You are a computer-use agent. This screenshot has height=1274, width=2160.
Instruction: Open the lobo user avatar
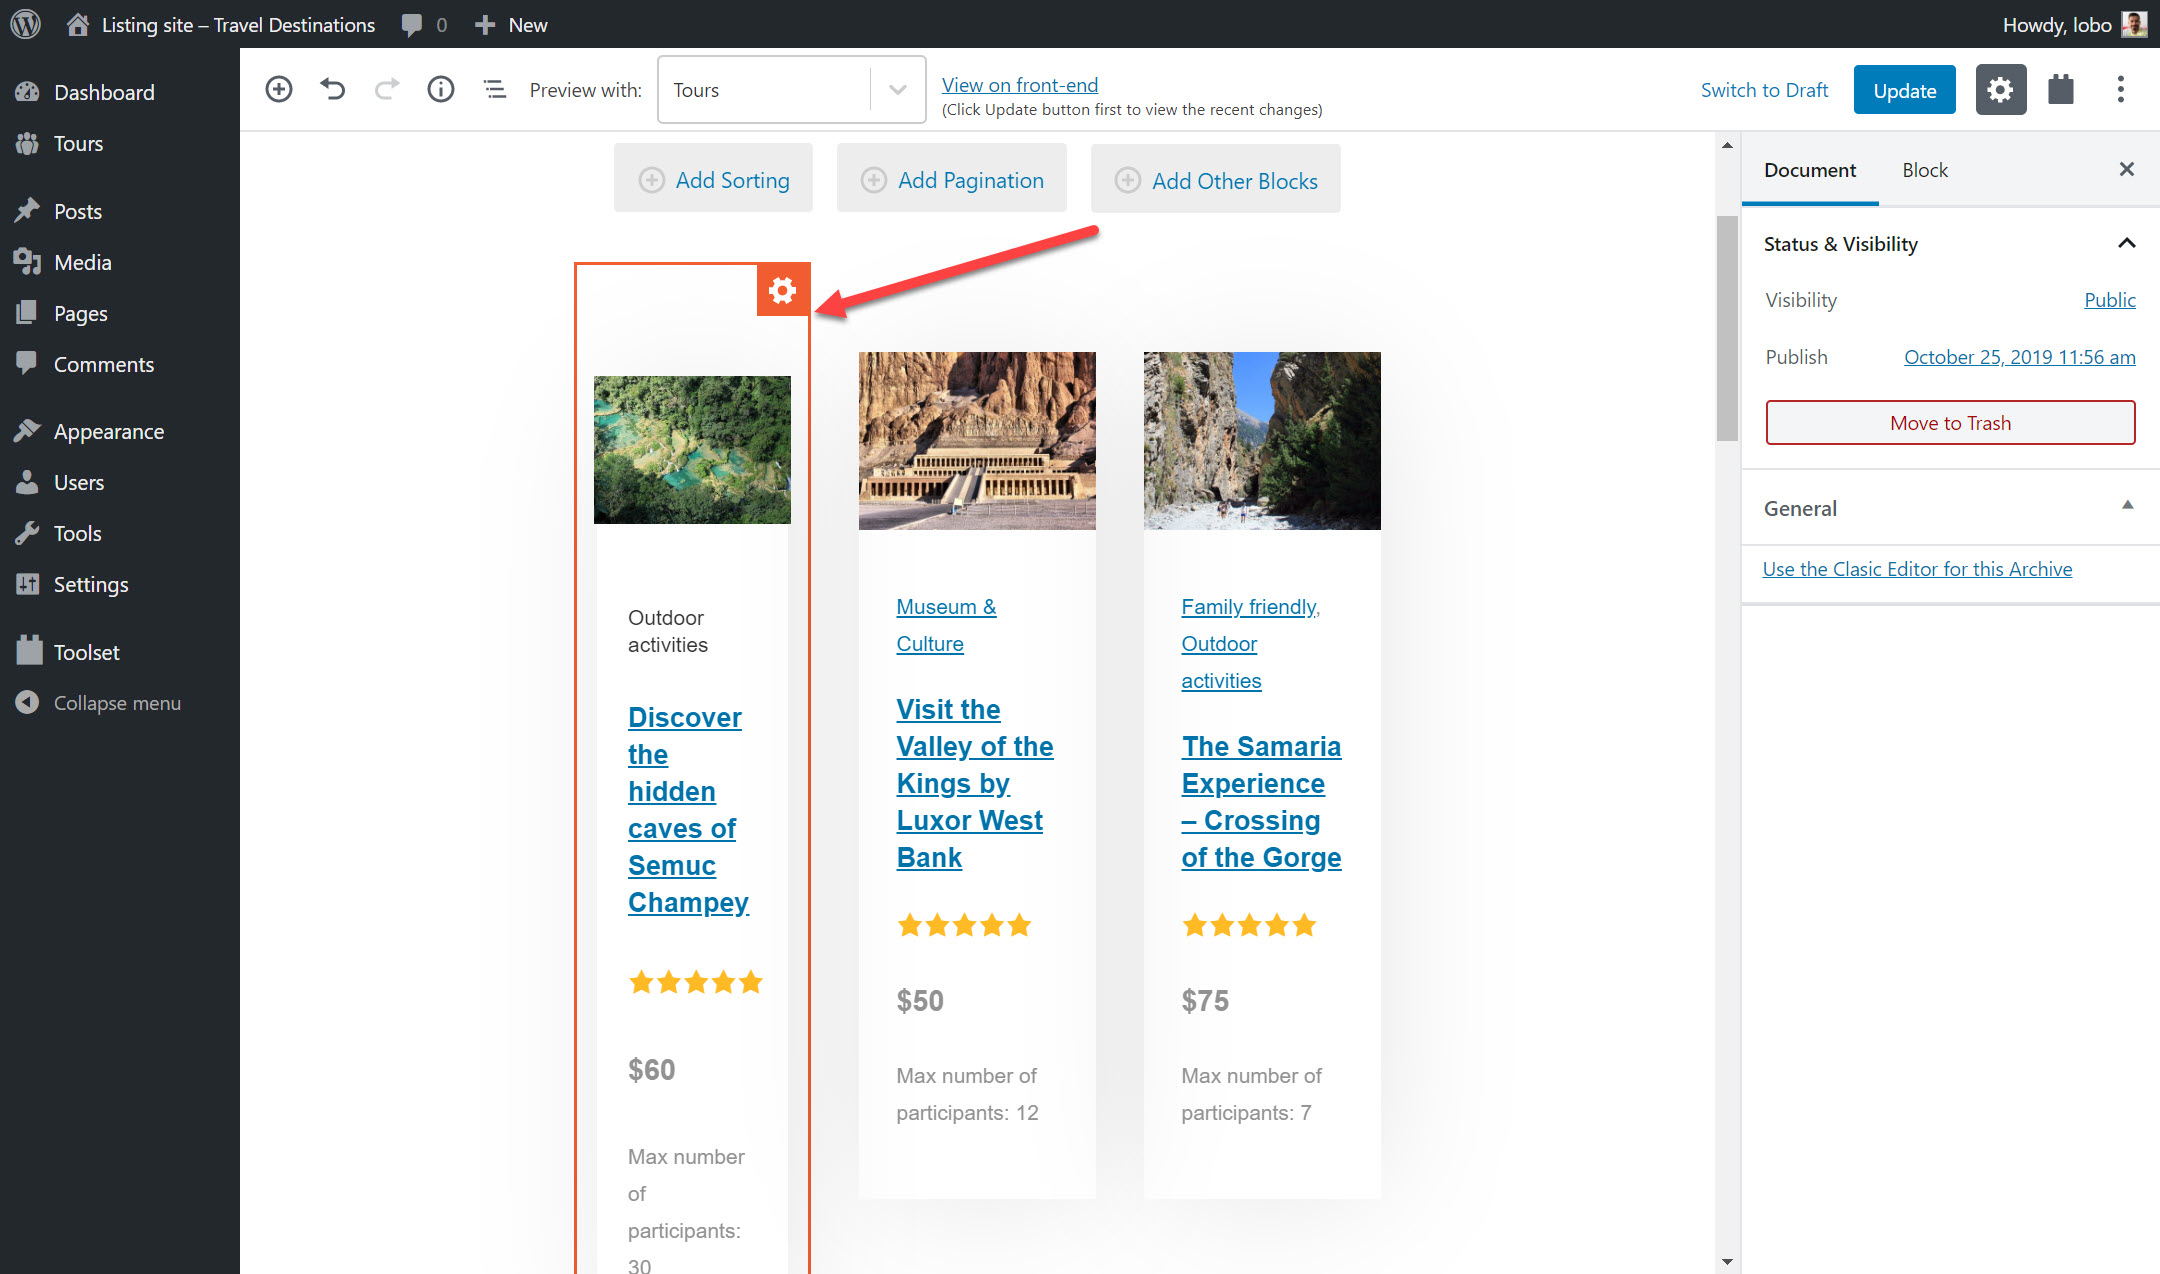[x=2134, y=24]
